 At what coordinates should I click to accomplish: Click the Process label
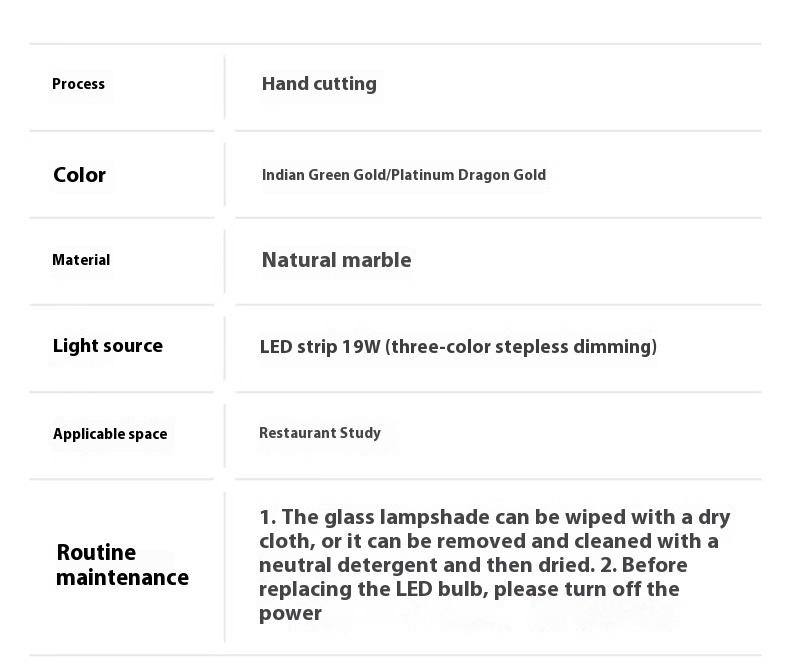(x=78, y=84)
